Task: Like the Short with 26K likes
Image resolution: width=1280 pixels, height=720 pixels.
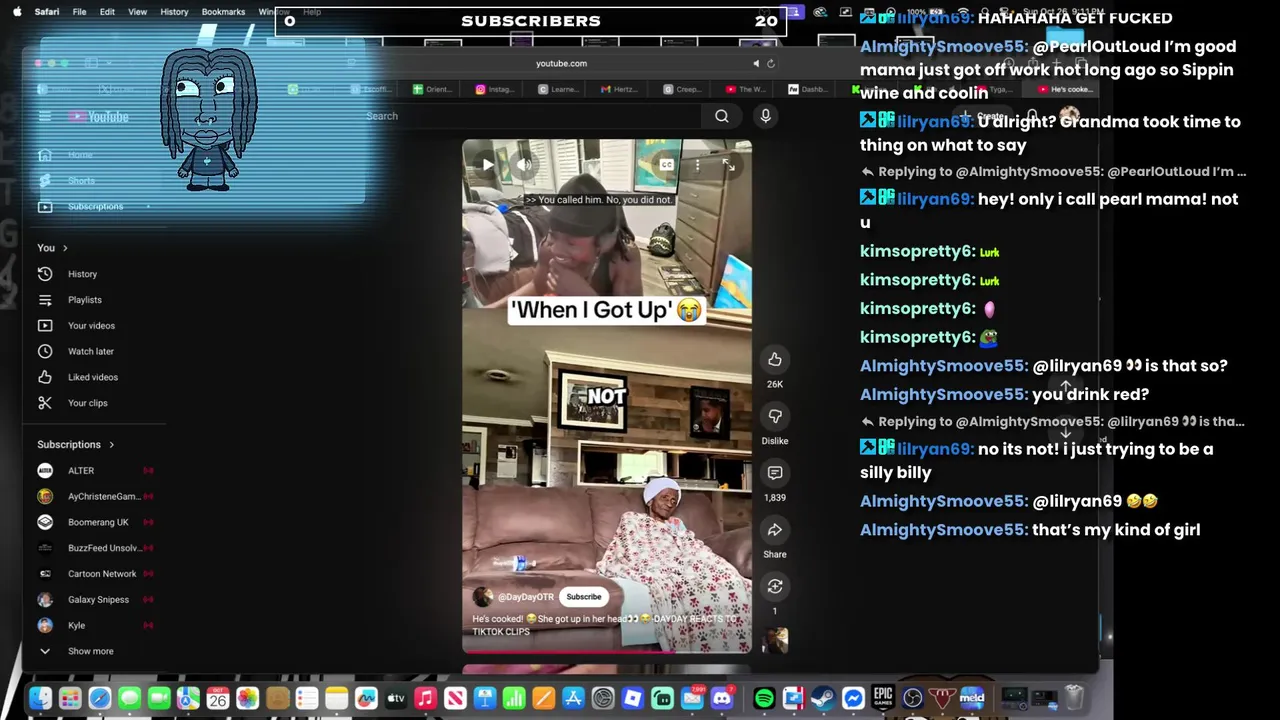Action: pos(775,359)
